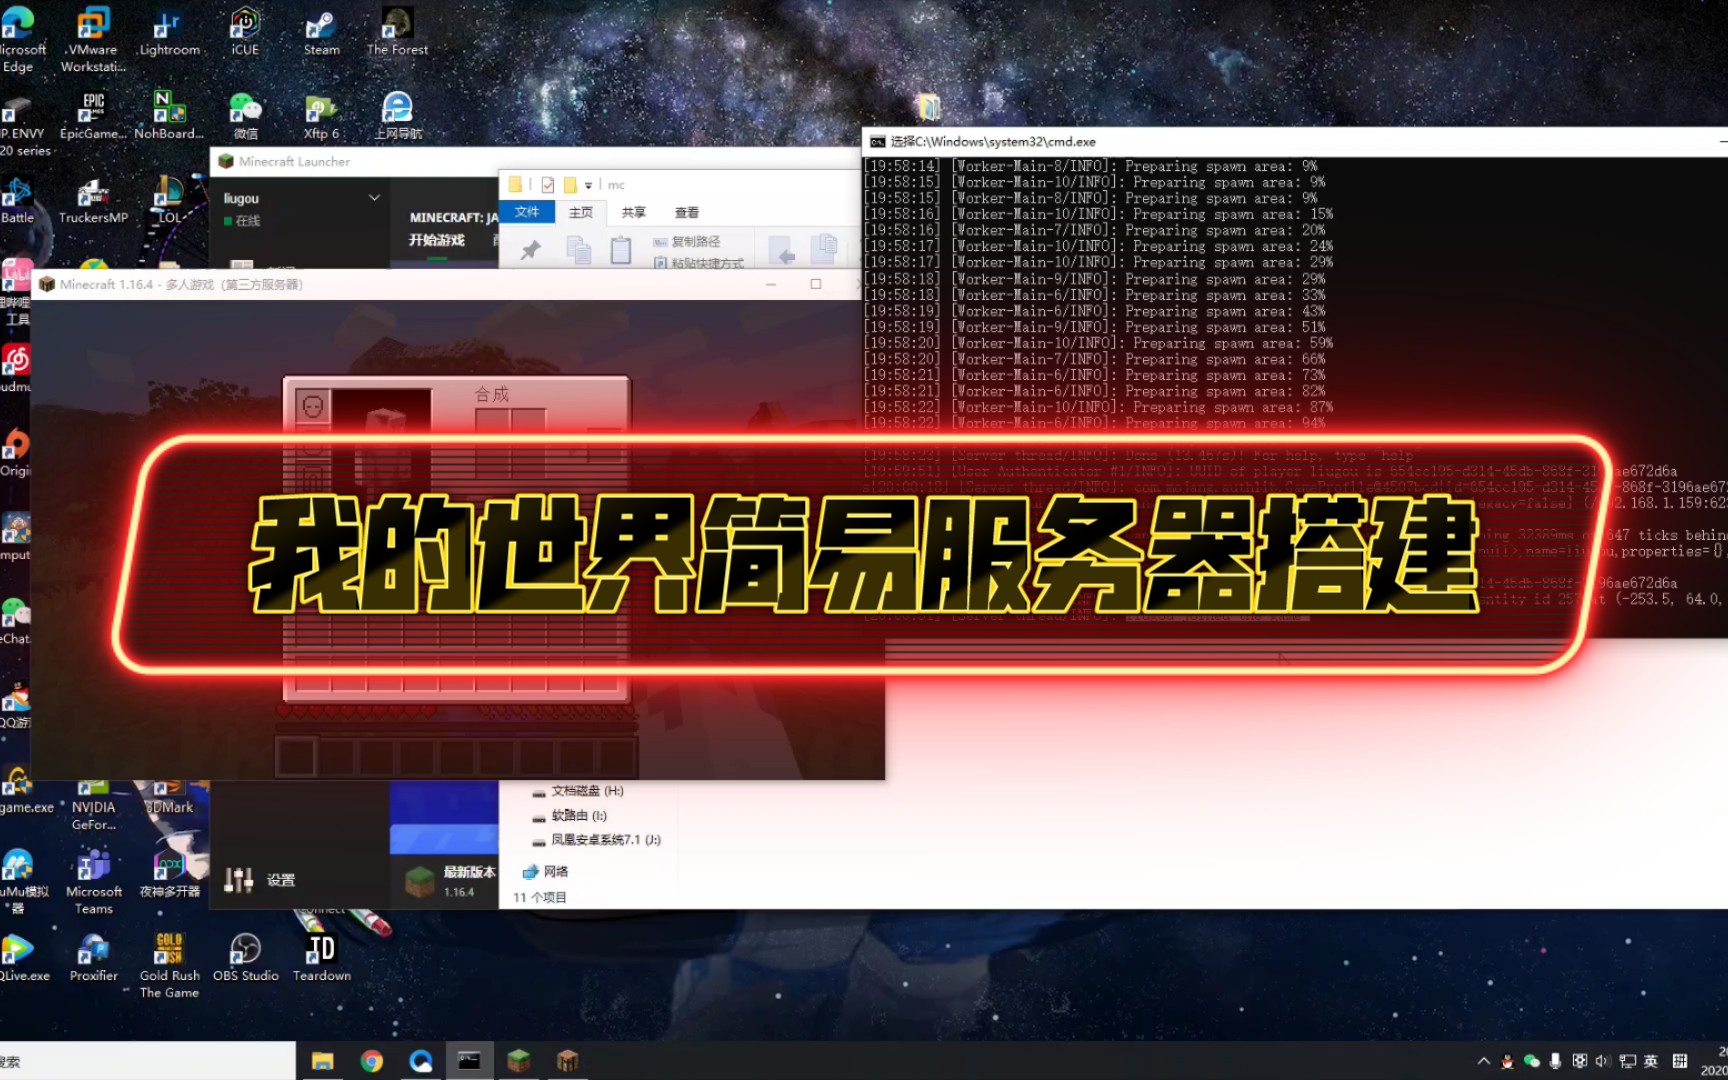The width and height of the screenshot is (1728, 1080).
Task: Select the 开始游戏 tab in Minecraft Launcher
Action: pyautogui.click(x=437, y=240)
